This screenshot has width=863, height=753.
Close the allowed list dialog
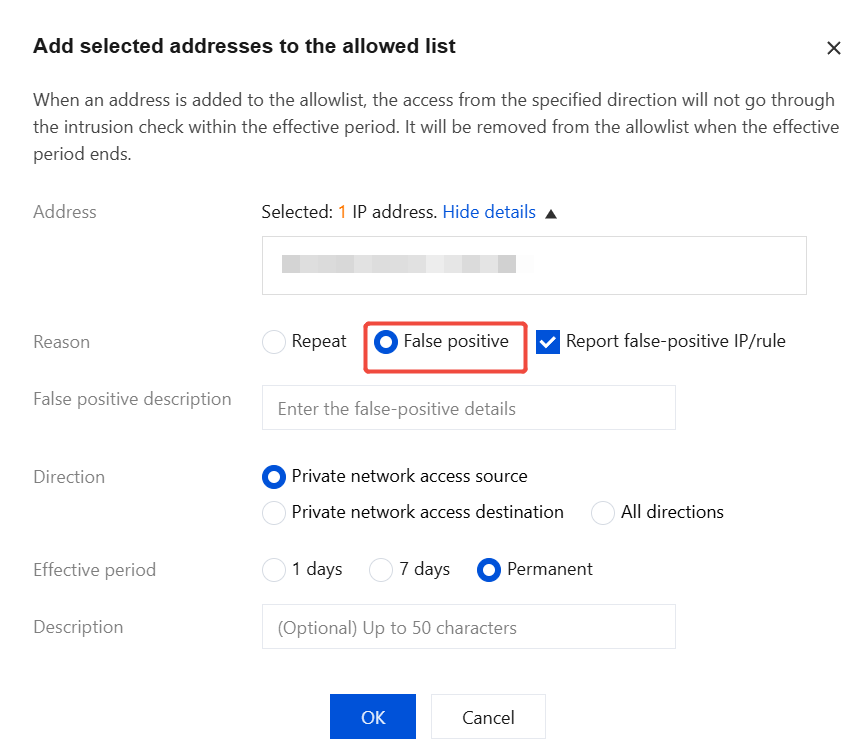833,48
